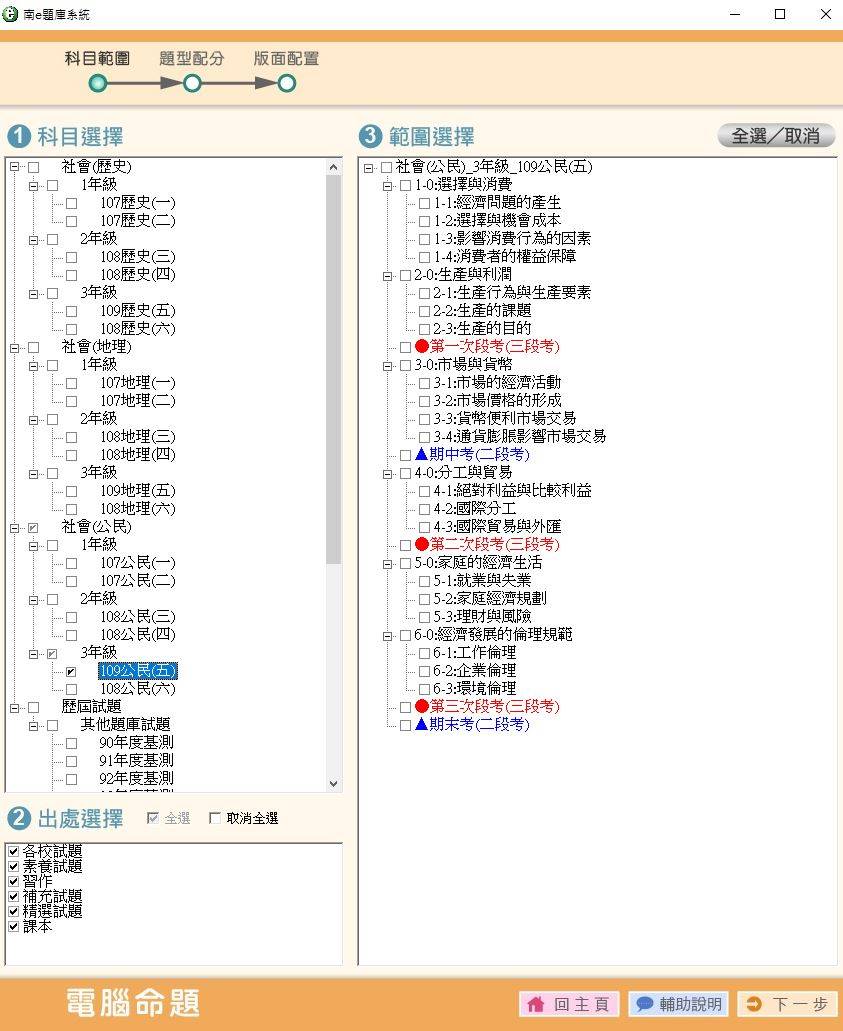
Task: Click the 精選試題 source item
Action: click(53, 911)
